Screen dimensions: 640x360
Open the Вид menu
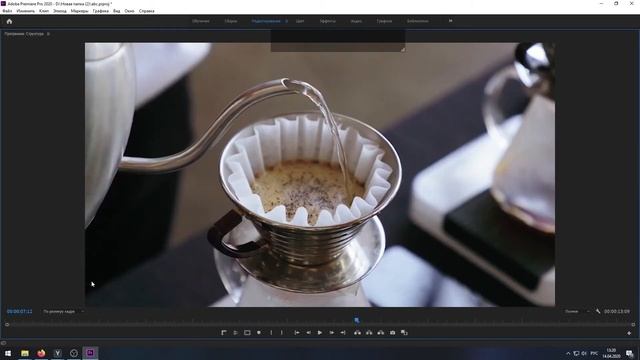click(116, 11)
